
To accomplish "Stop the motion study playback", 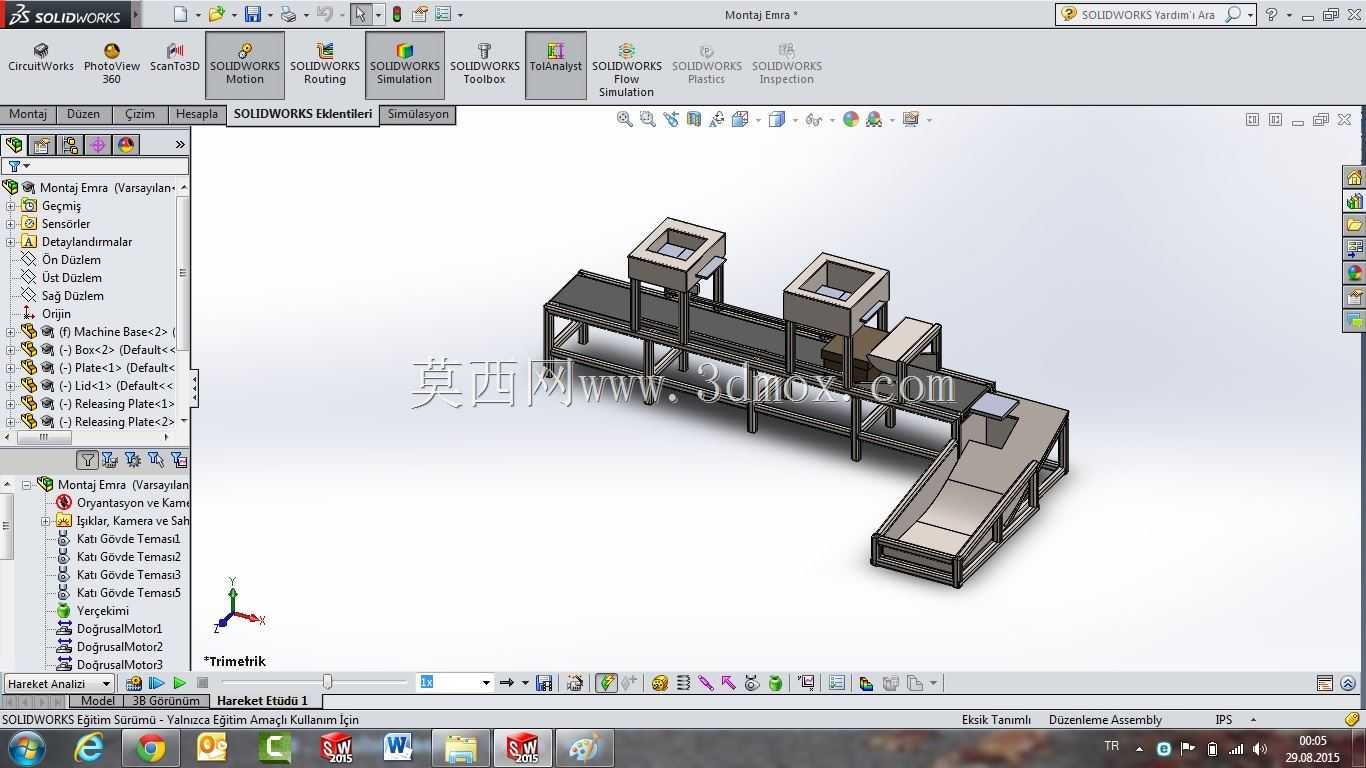I will (x=203, y=683).
